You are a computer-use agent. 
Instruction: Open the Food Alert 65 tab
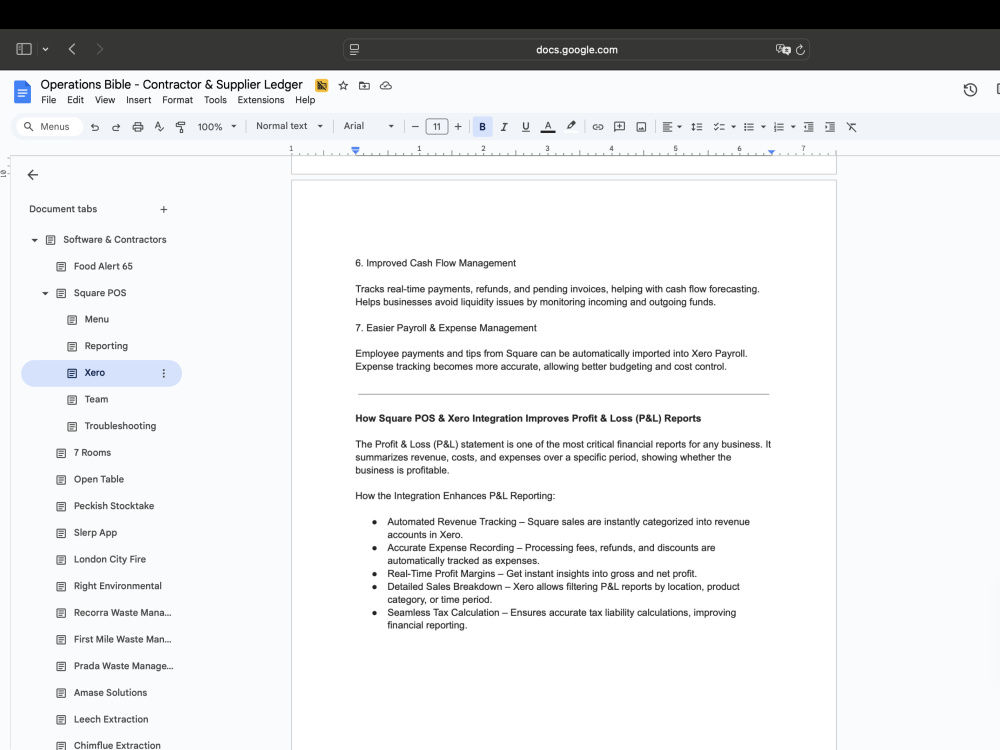click(x=102, y=267)
